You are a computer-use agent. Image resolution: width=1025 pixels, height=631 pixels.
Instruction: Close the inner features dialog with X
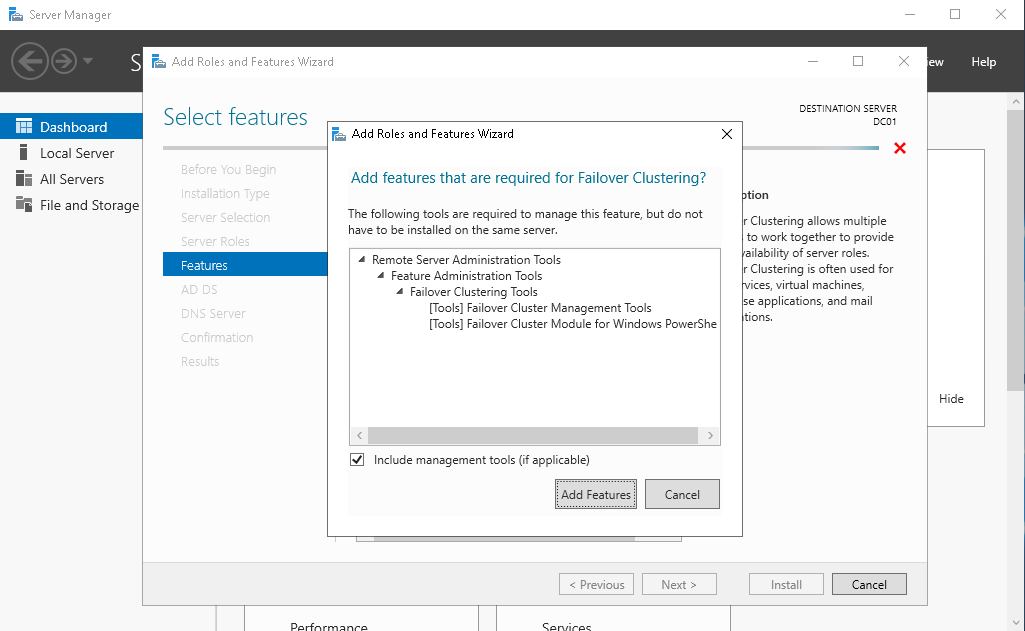click(x=726, y=134)
